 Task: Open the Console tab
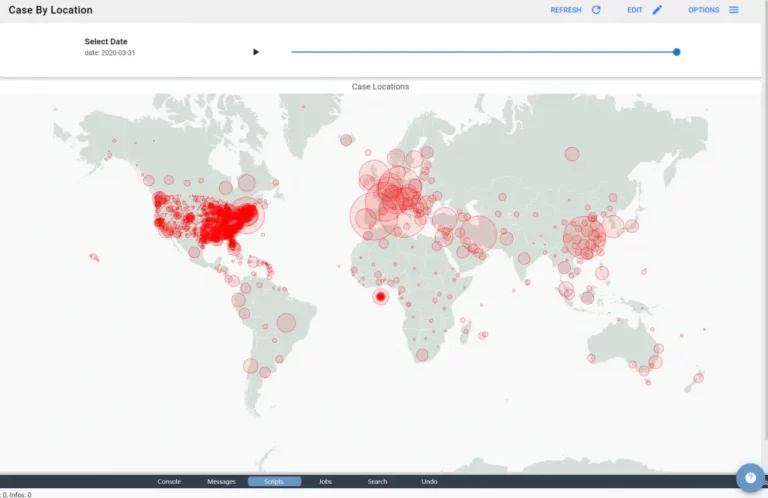169,481
